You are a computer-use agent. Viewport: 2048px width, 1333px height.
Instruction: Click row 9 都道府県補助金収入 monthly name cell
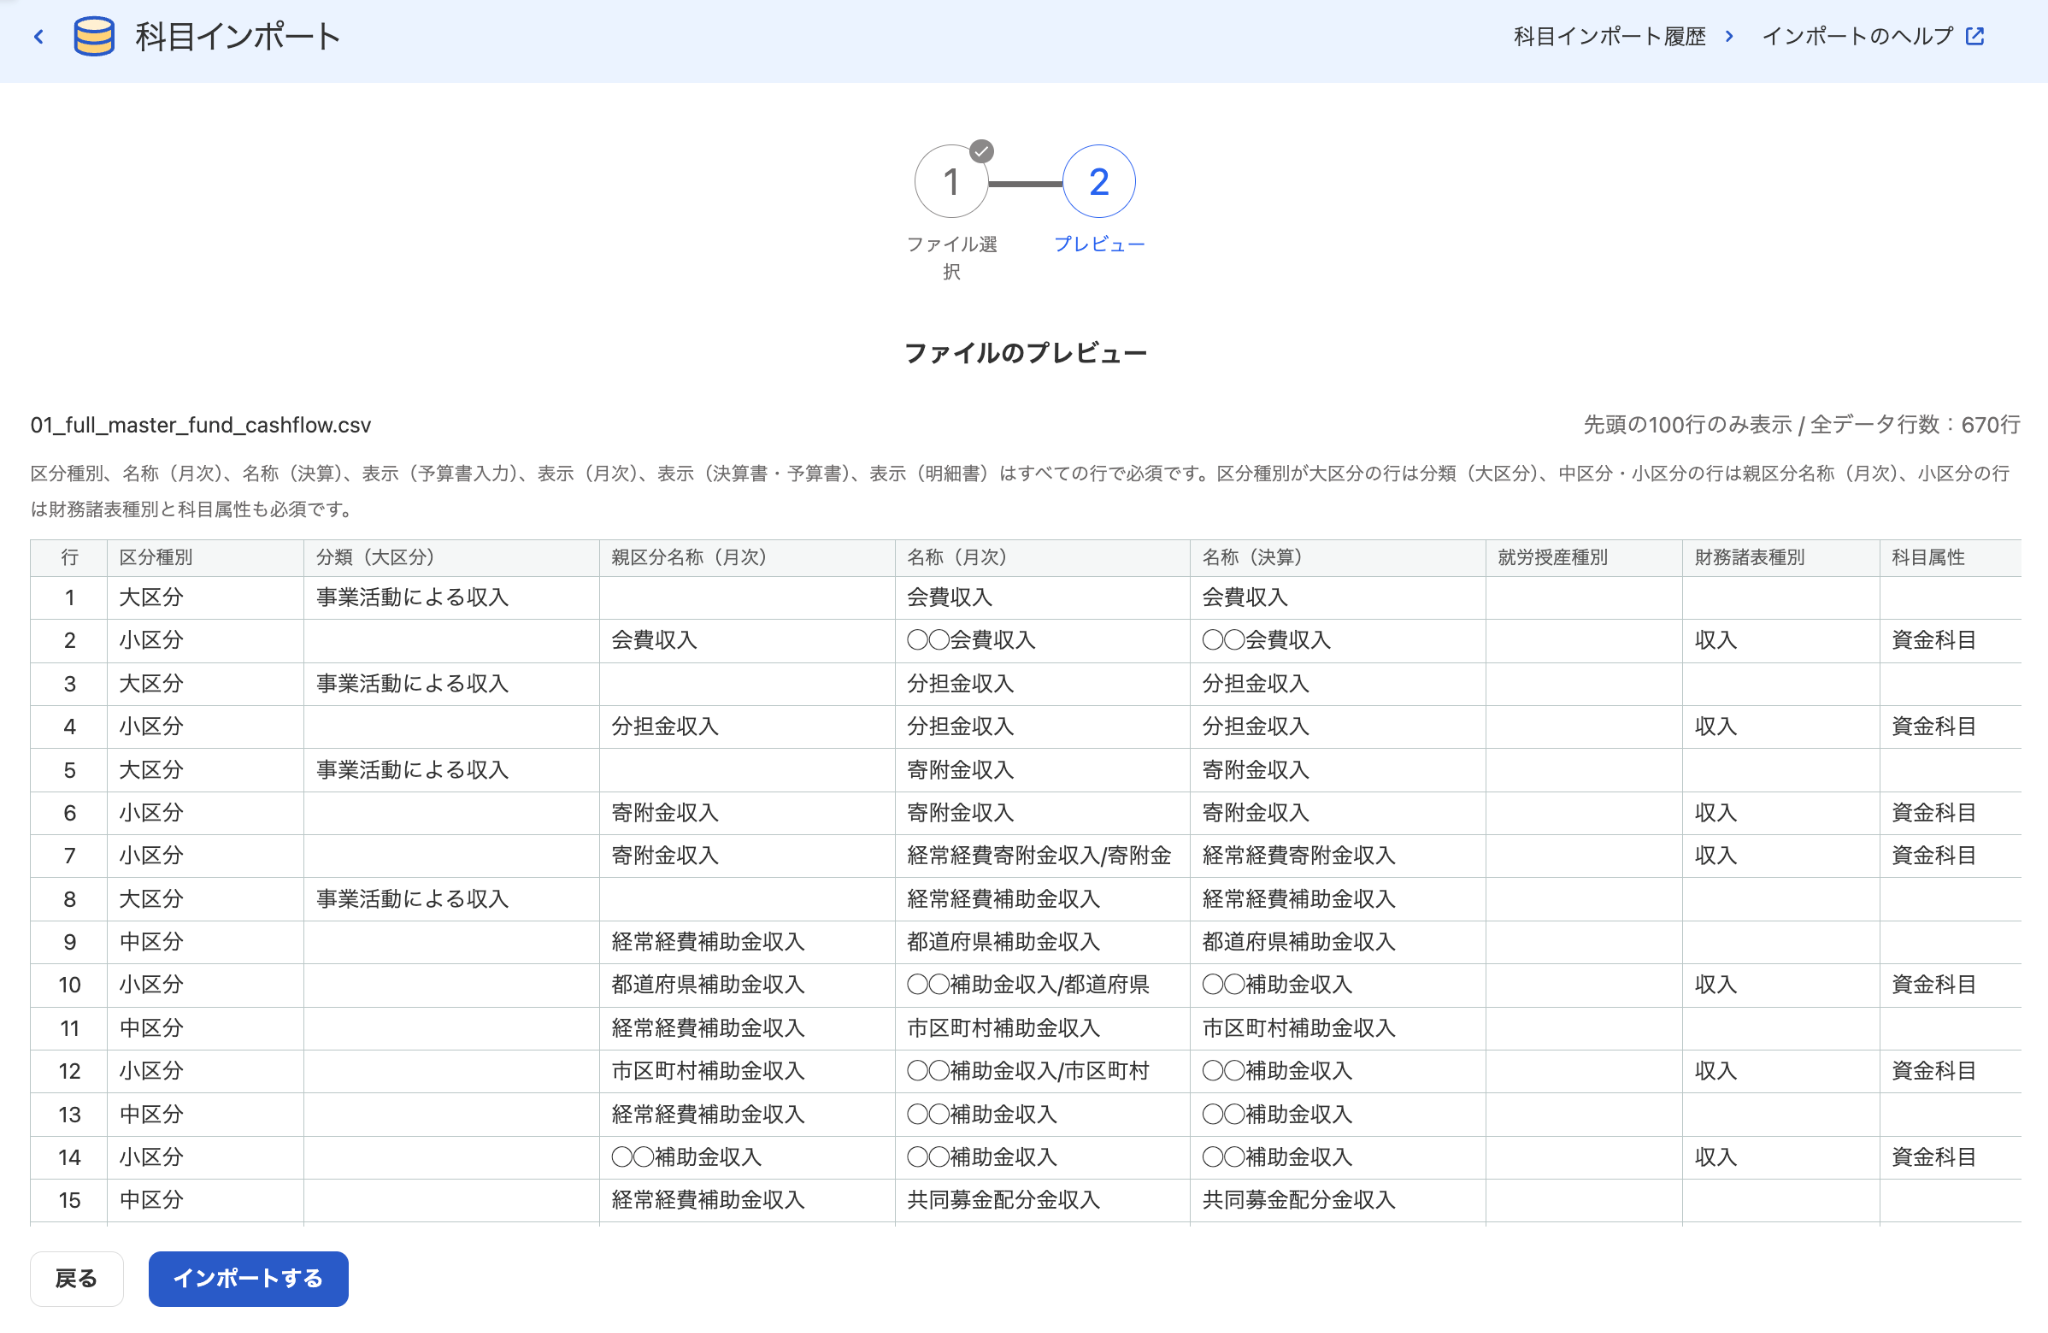tap(1042, 942)
